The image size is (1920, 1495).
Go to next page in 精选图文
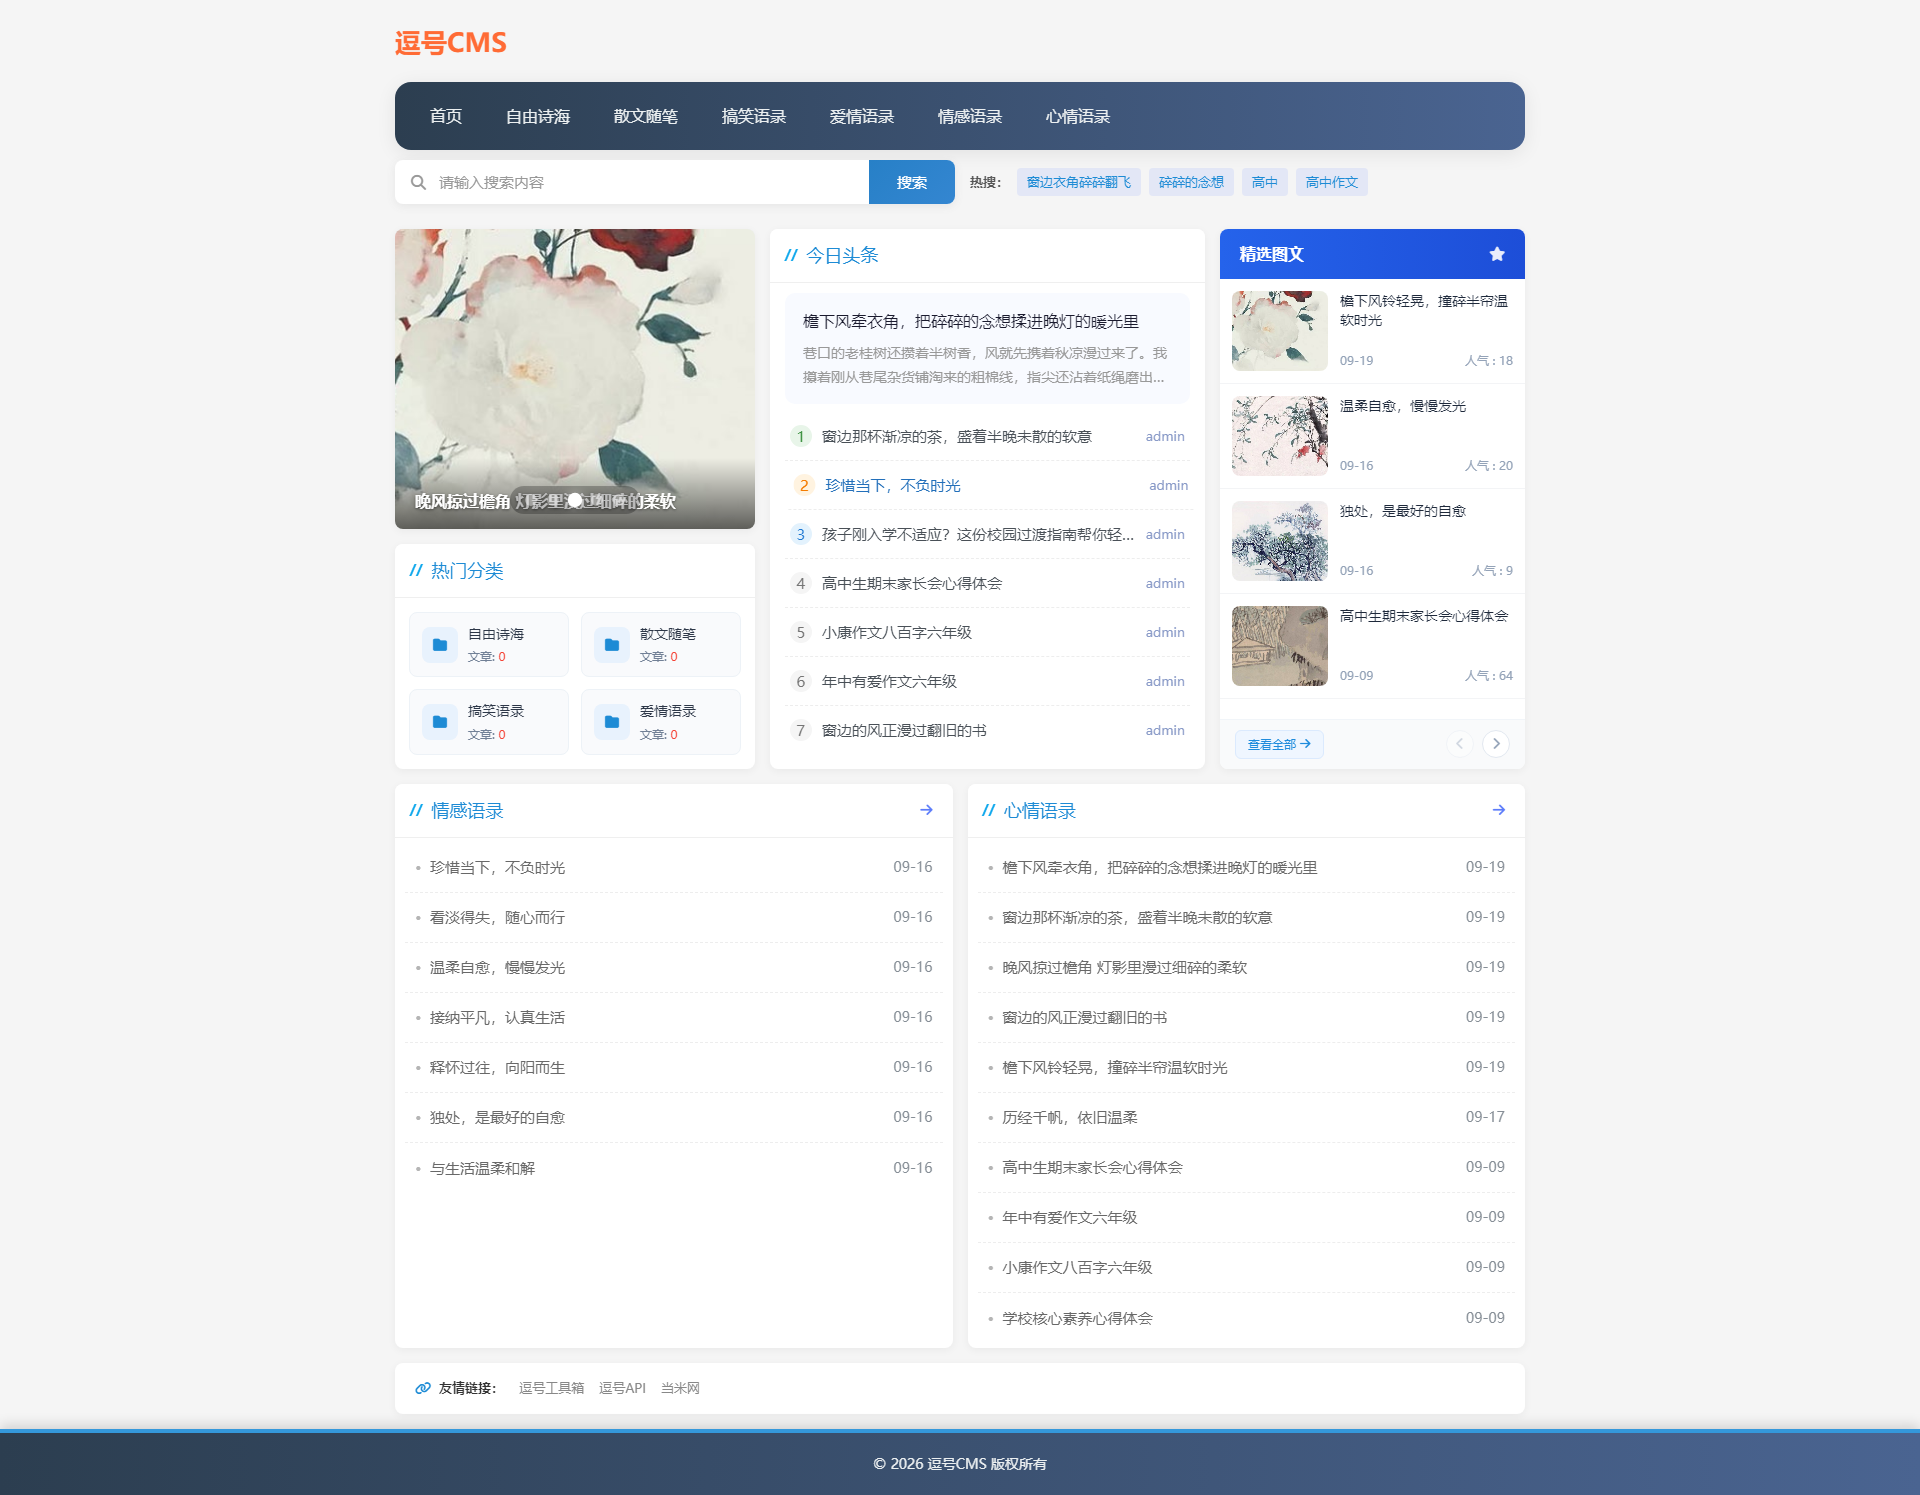(x=1496, y=744)
